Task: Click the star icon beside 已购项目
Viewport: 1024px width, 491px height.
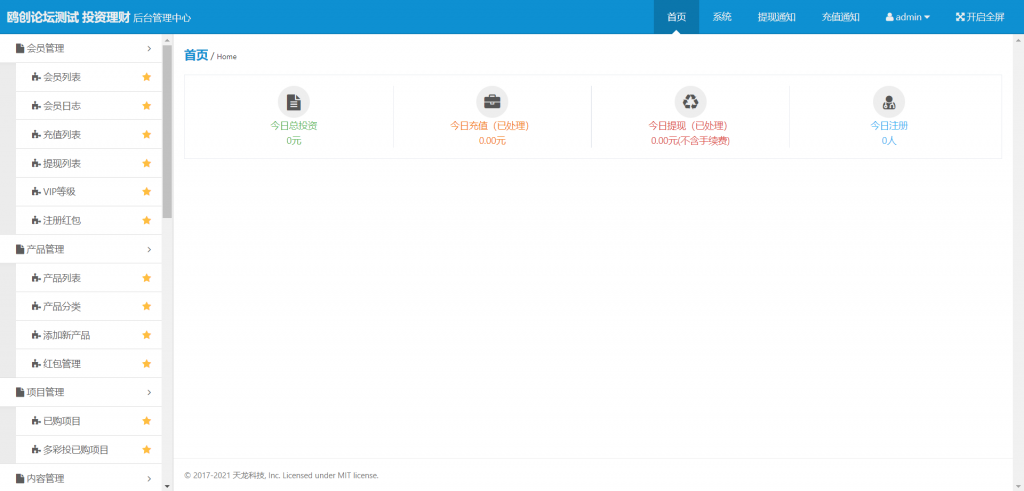Action: (147, 421)
